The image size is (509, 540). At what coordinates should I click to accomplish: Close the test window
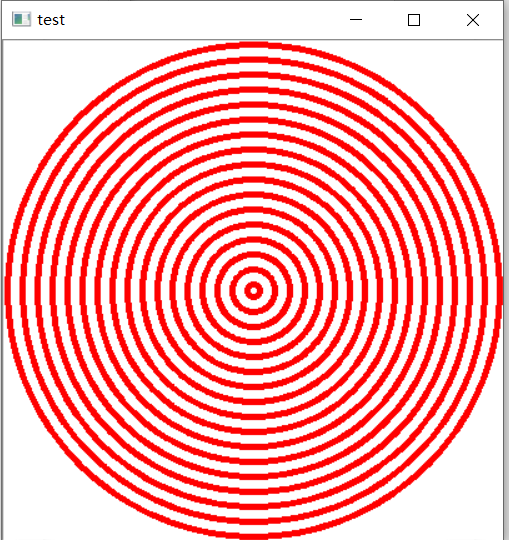coord(473,20)
